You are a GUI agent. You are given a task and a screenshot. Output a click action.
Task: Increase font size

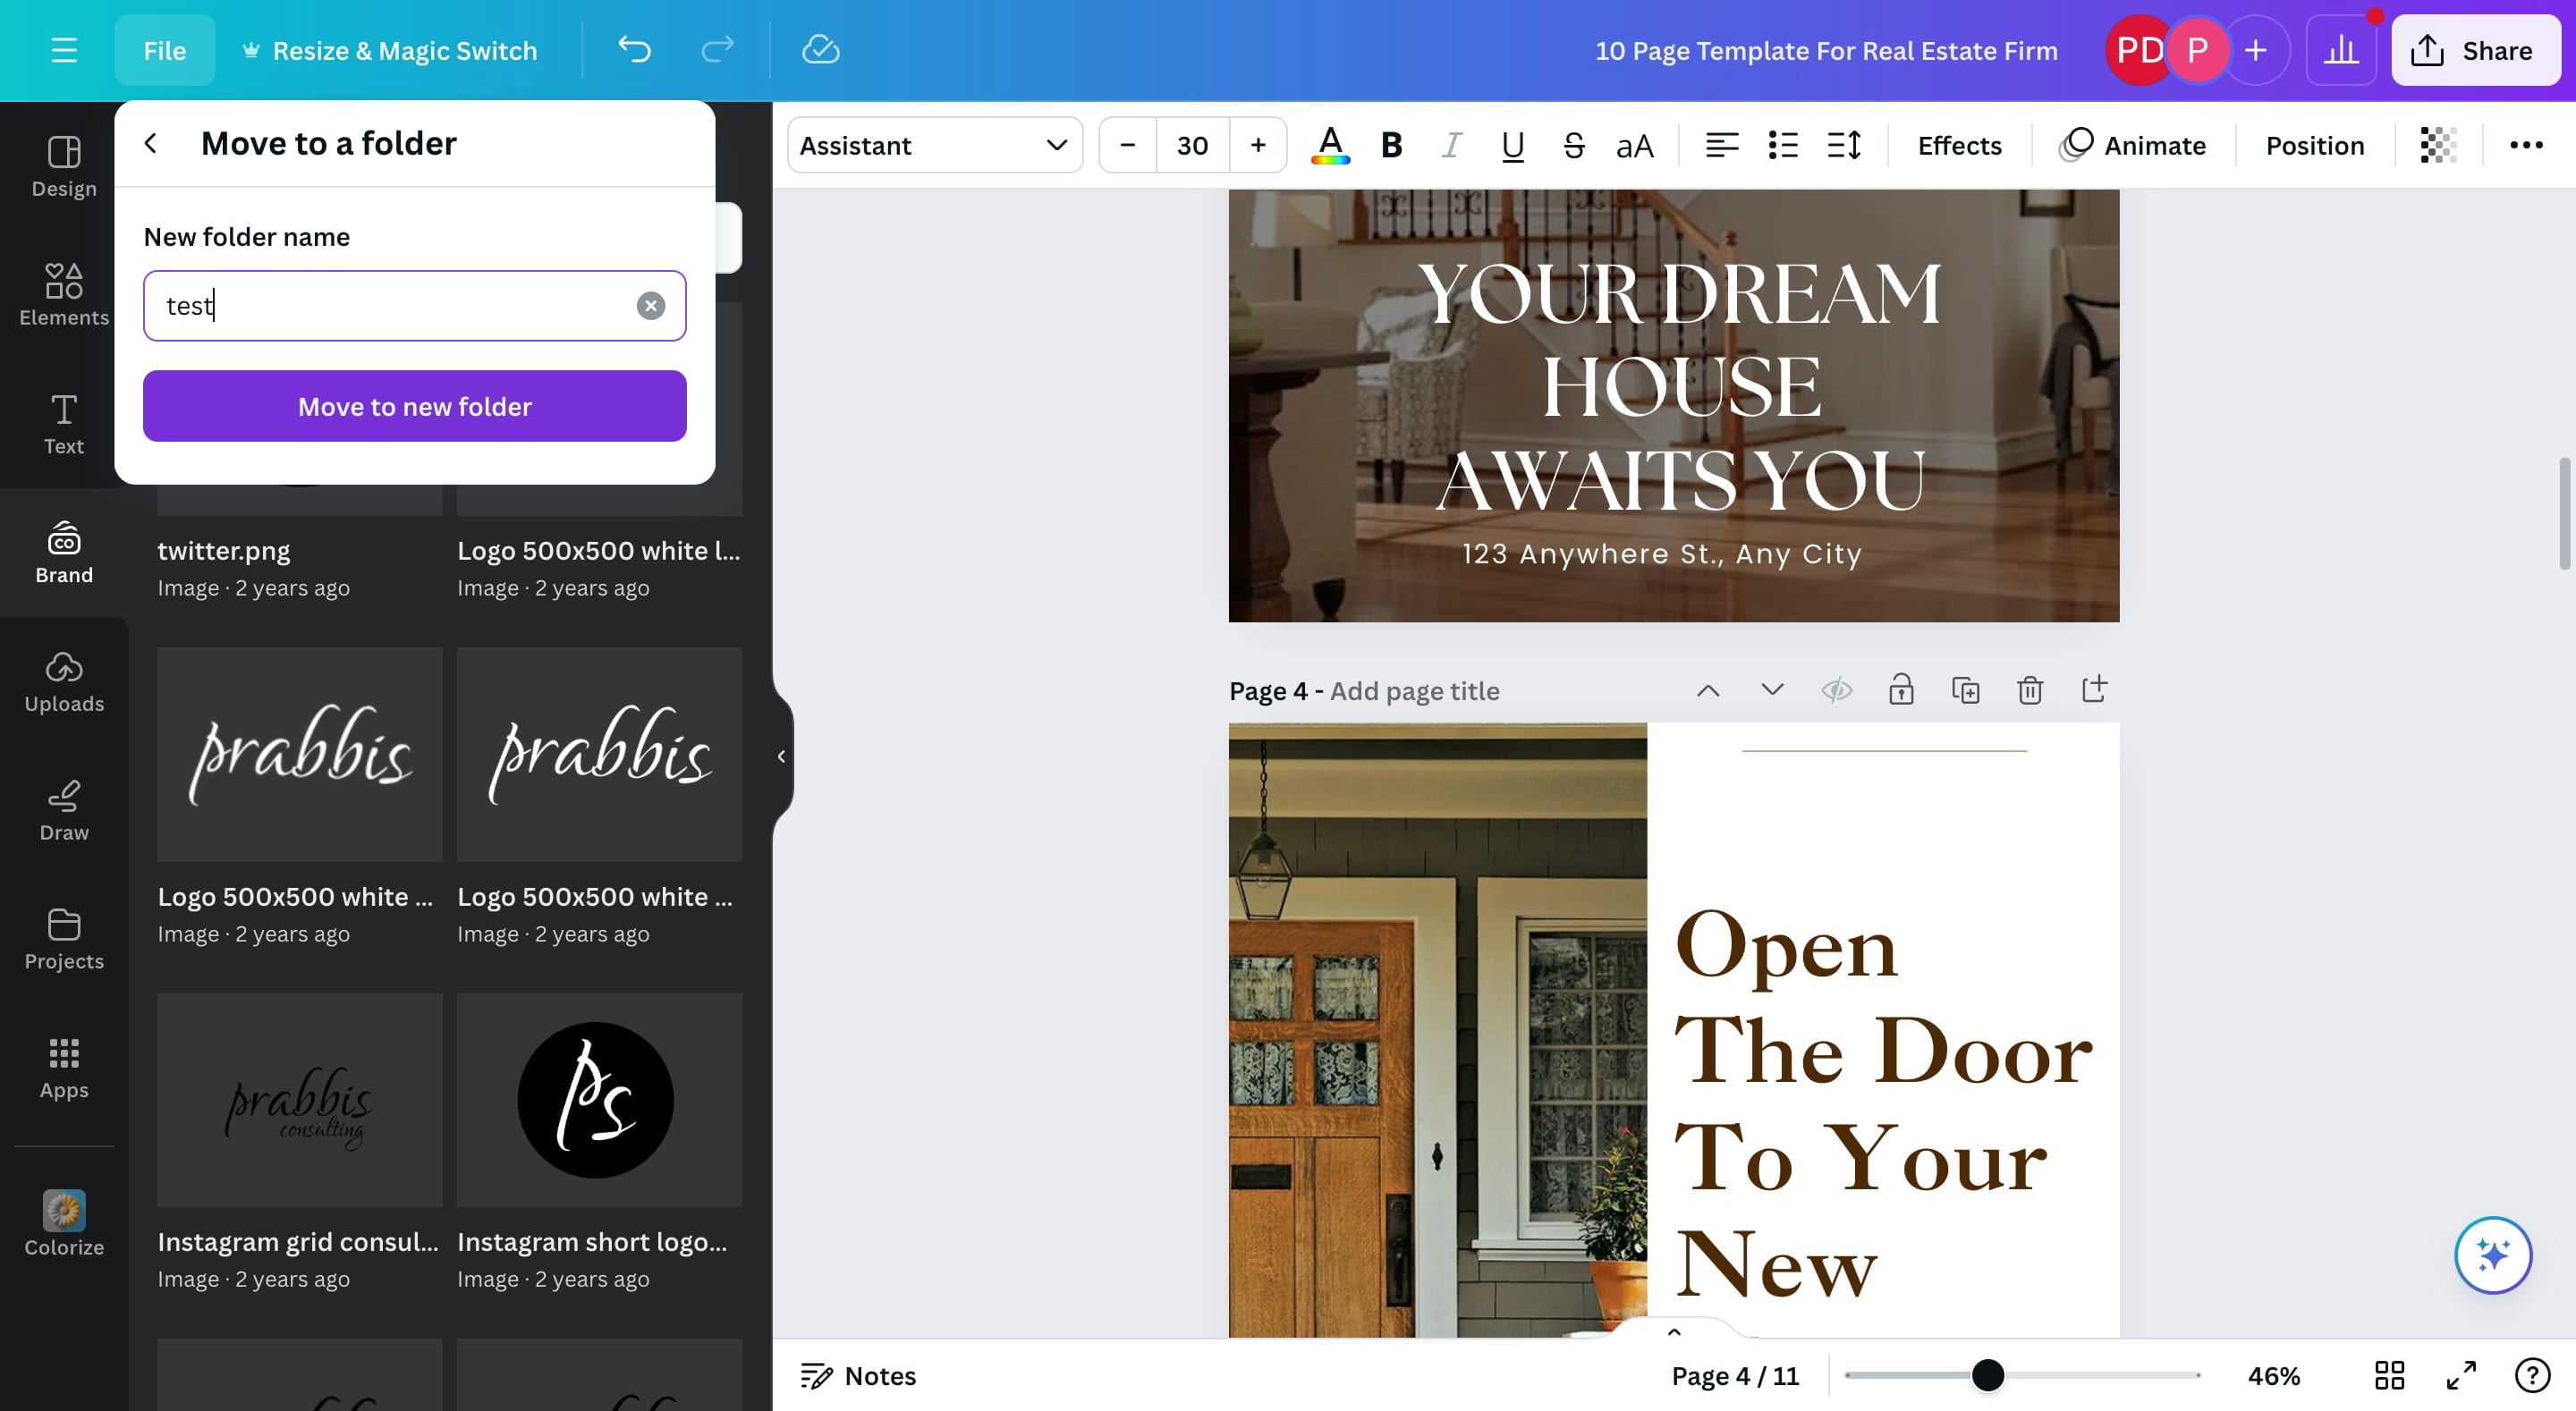[x=1258, y=145]
